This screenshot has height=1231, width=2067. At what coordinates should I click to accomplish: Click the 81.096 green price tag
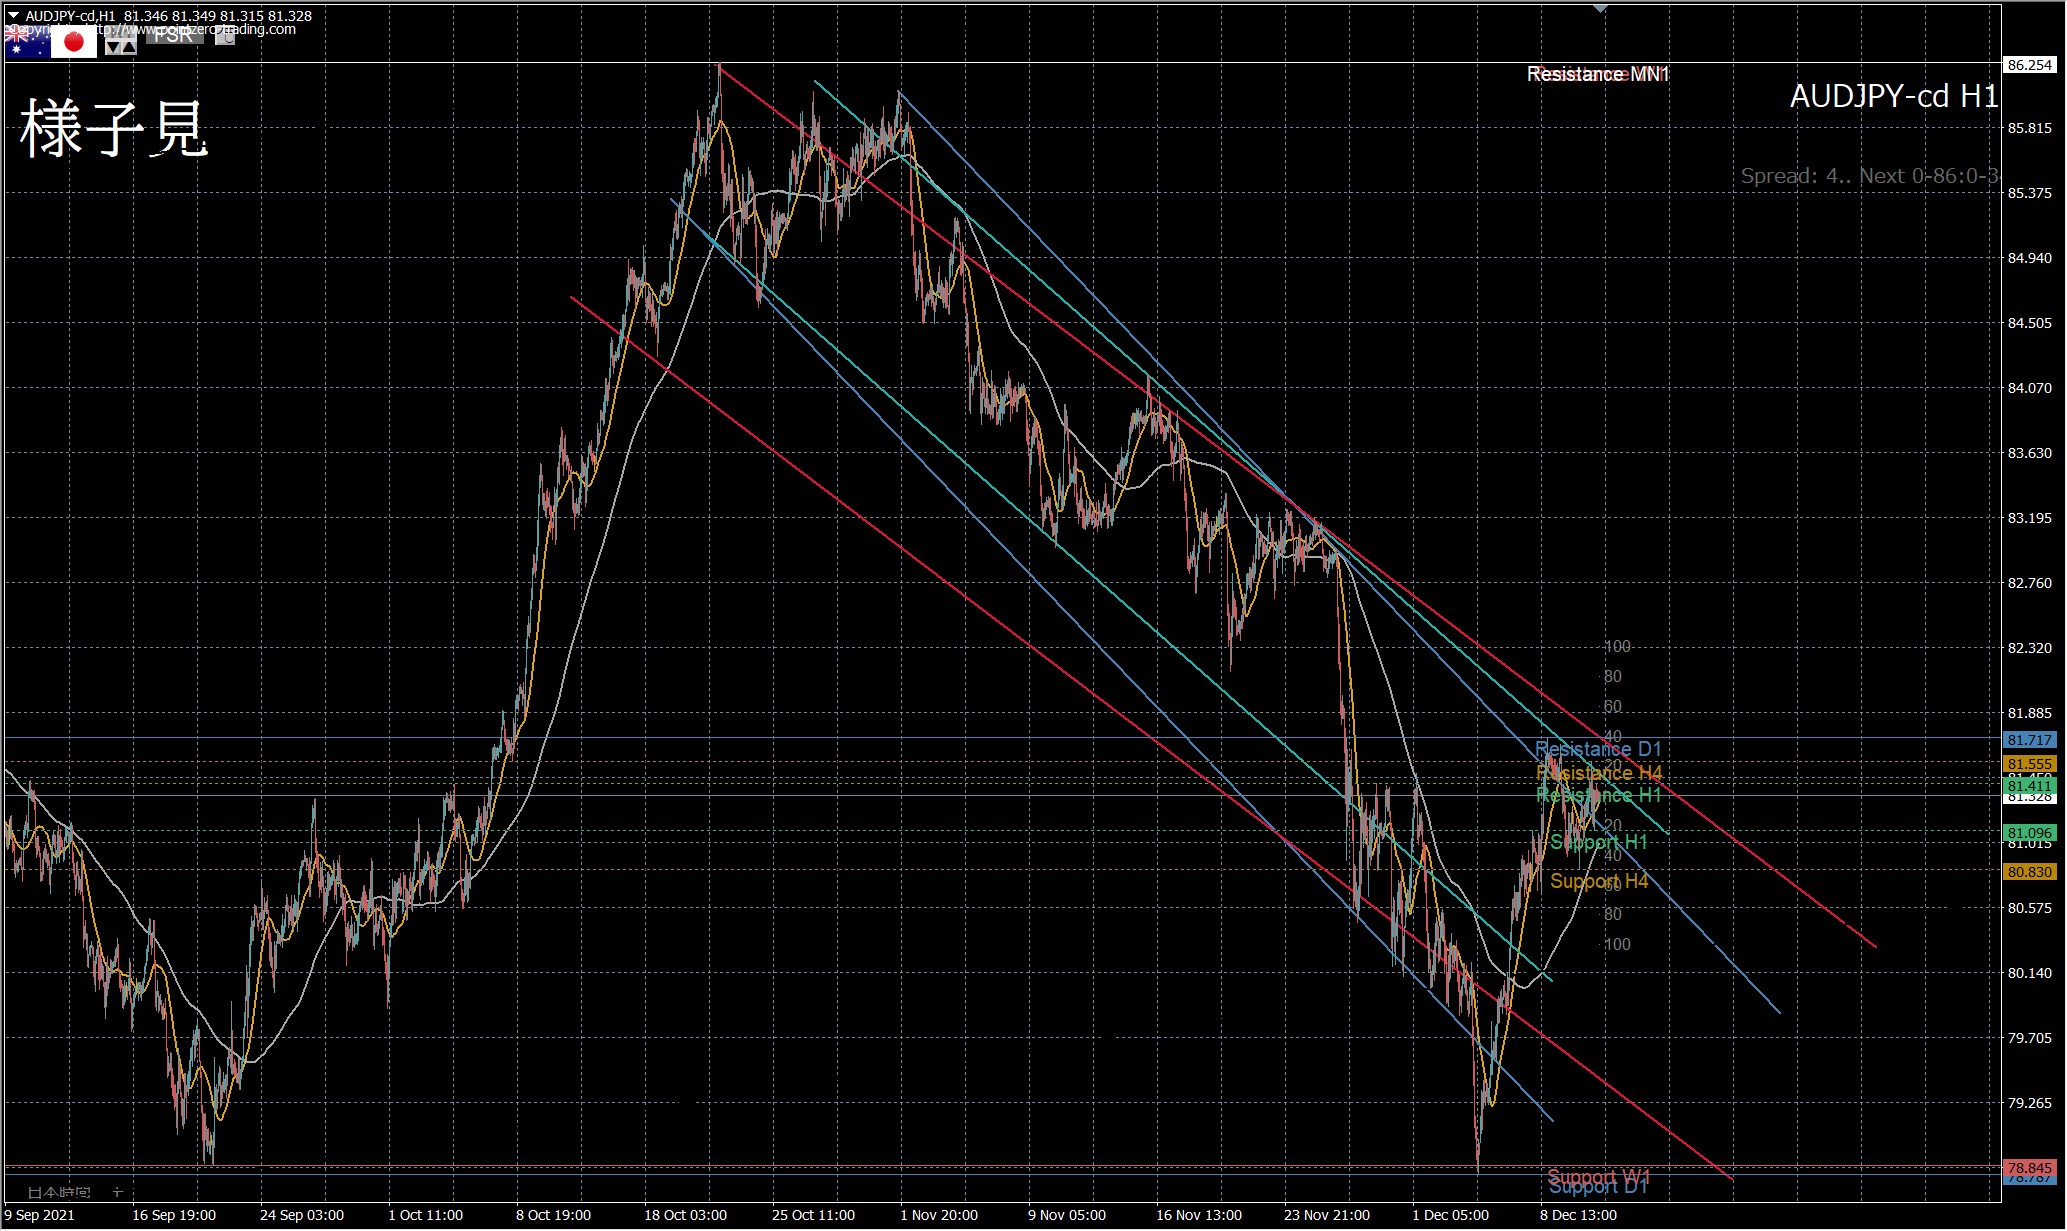click(x=2029, y=833)
